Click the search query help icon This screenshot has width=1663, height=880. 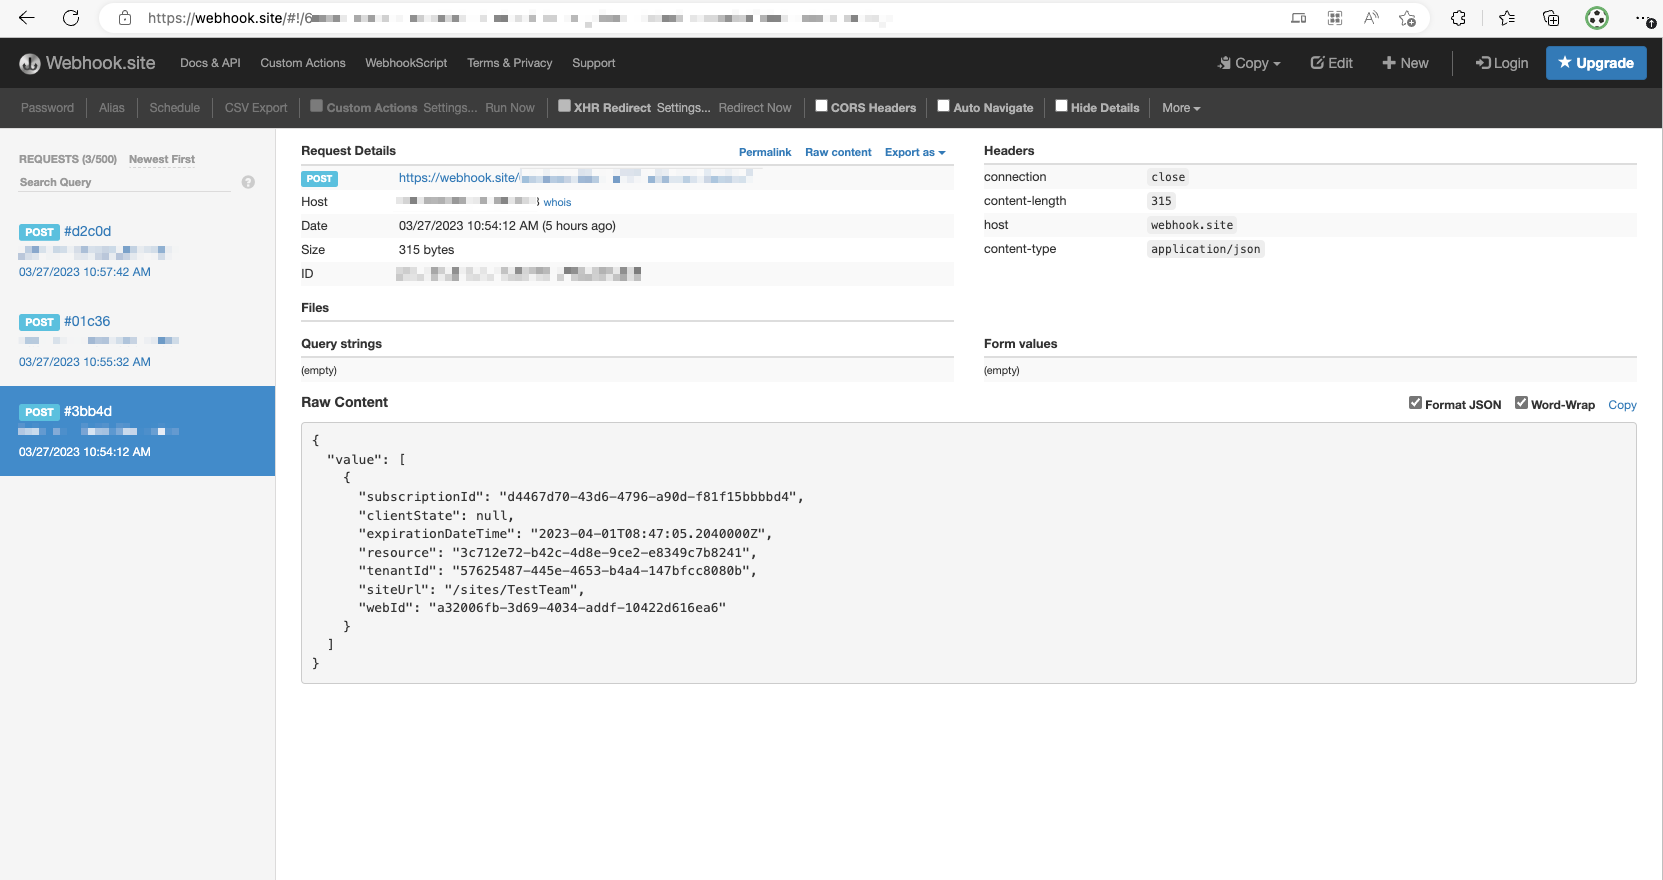pyautogui.click(x=248, y=182)
